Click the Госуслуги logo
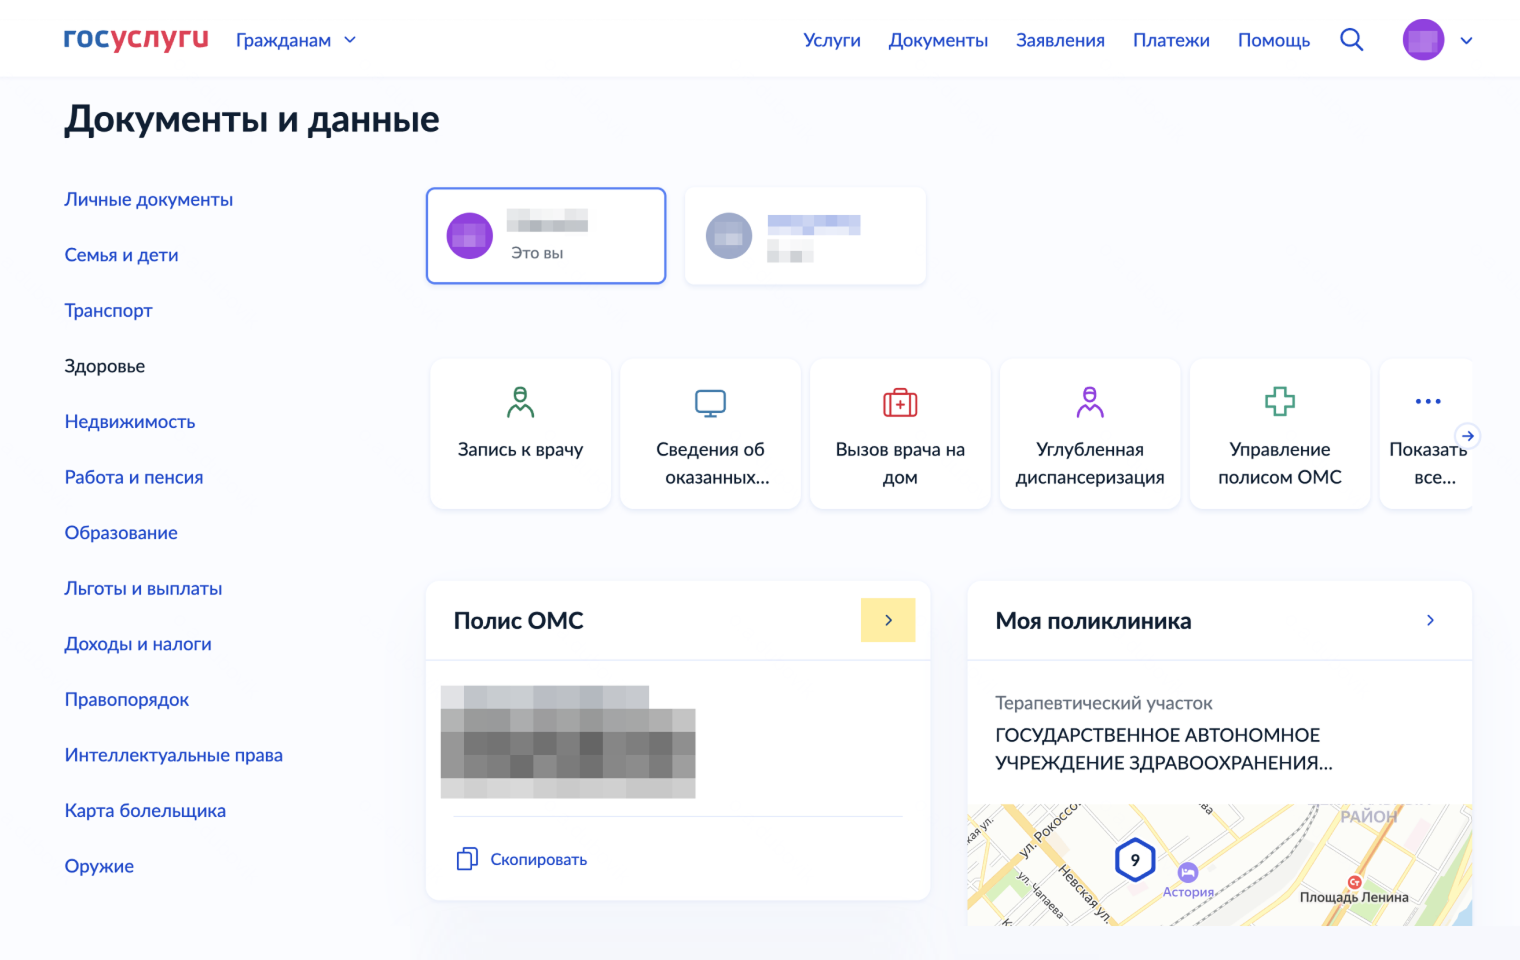 pos(135,39)
